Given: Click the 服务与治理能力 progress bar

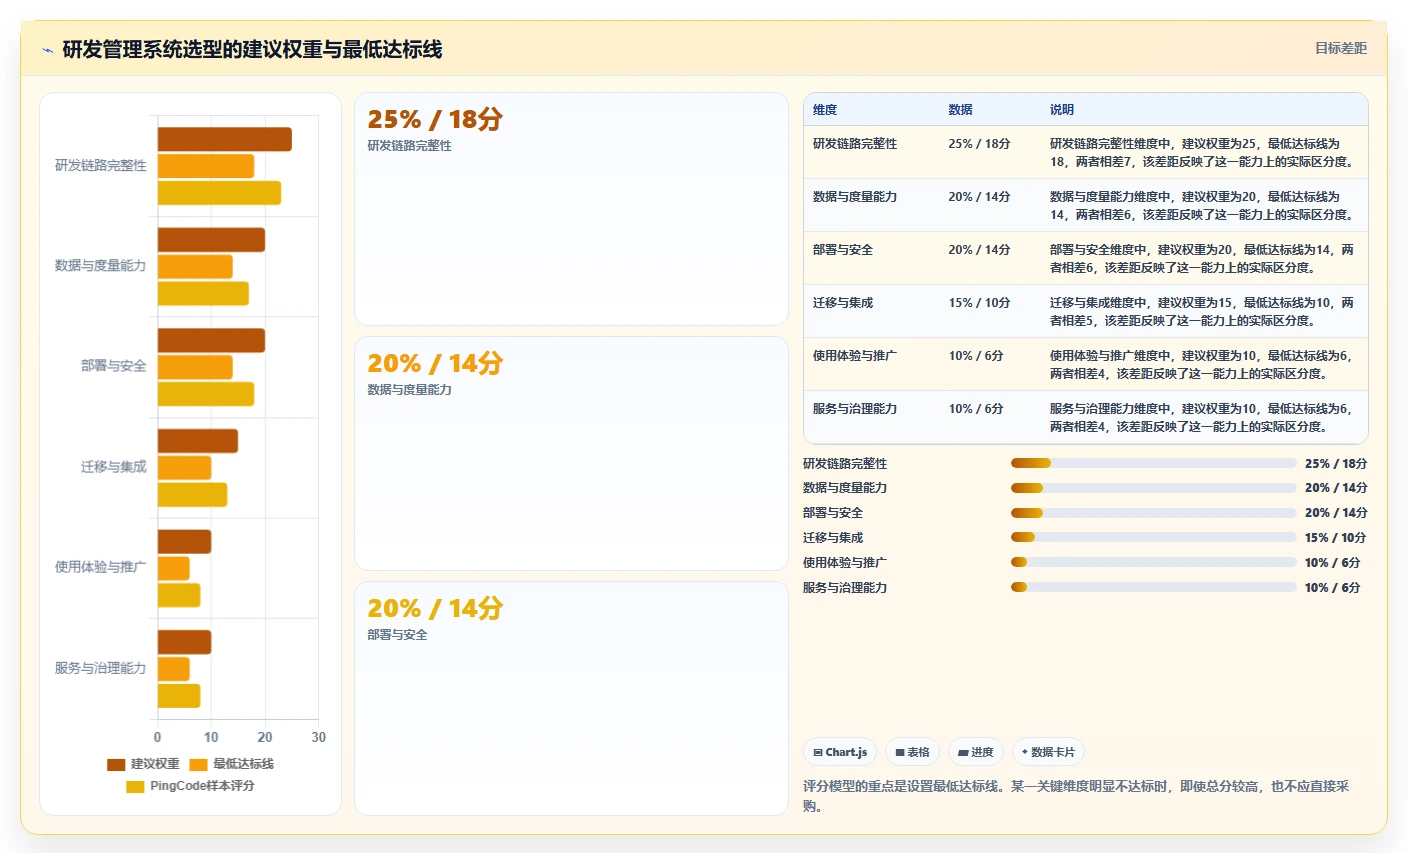Looking at the screenshot, I should coord(1154,588).
